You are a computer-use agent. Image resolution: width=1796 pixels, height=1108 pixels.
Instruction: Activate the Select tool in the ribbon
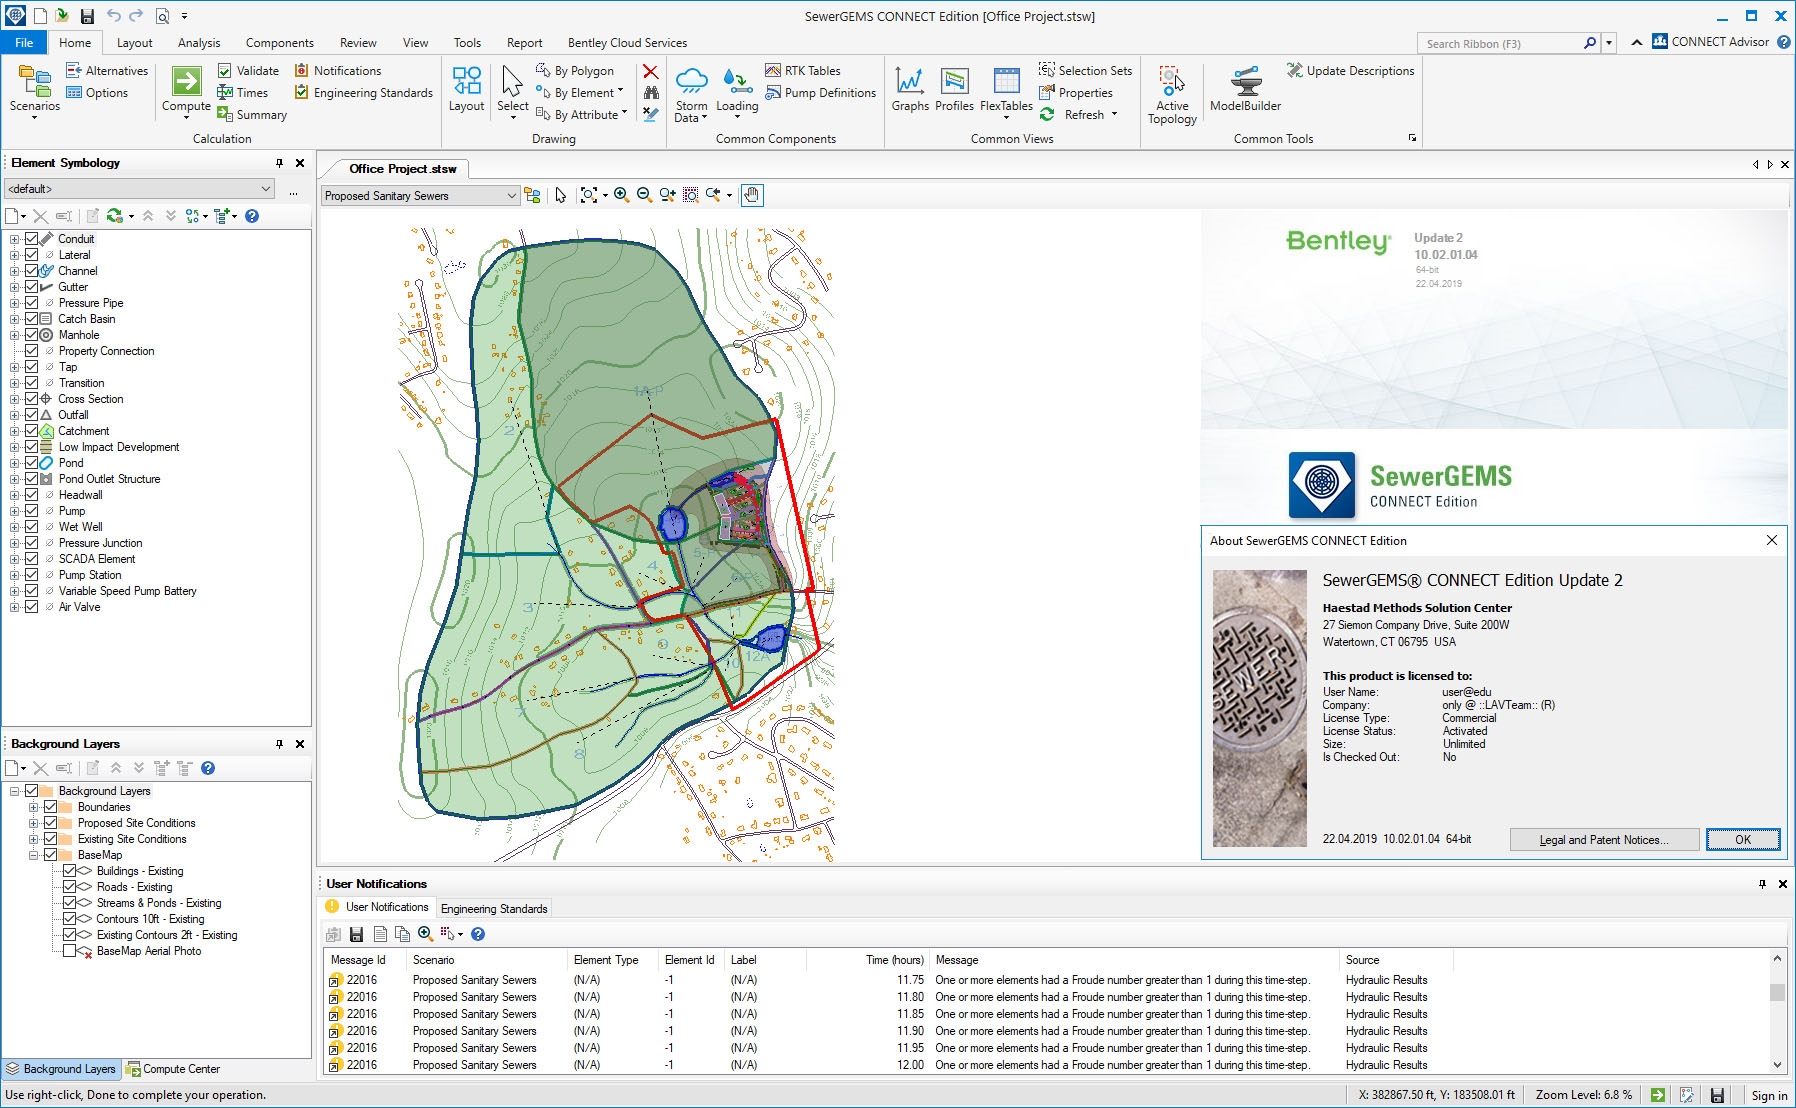click(x=512, y=91)
